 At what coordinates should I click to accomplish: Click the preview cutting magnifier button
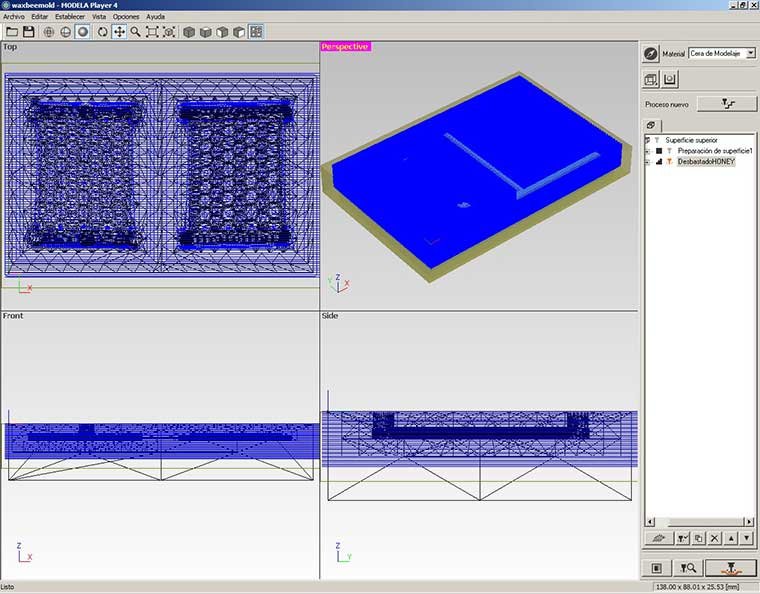coord(688,567)
